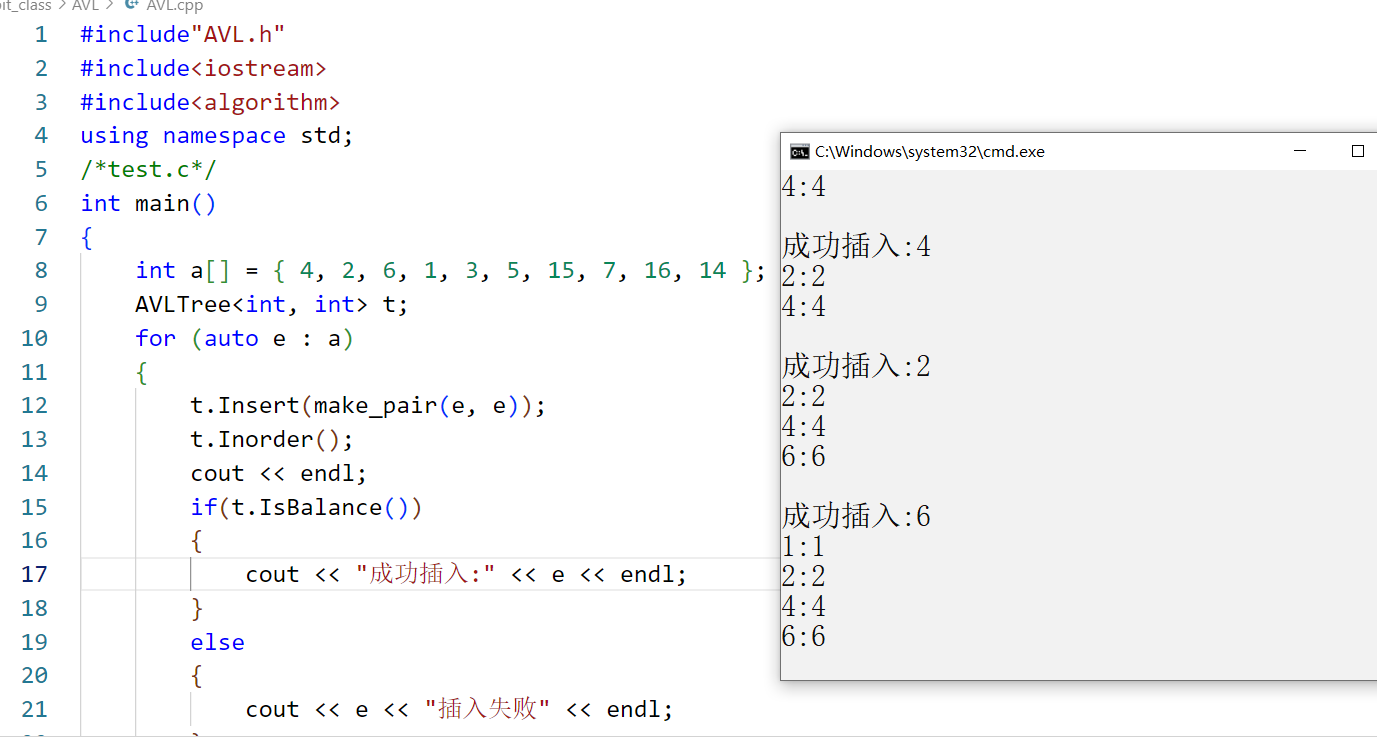The height and width of the screenshot is (741, 1377).
Task: Click the first console line '4:4'
Action: point(804,187)
